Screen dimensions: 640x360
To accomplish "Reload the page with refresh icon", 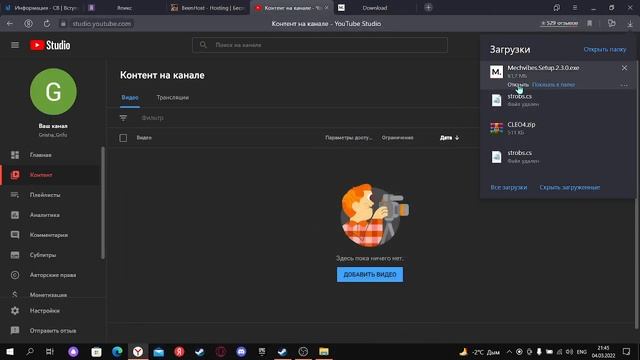I will (47, 24).
